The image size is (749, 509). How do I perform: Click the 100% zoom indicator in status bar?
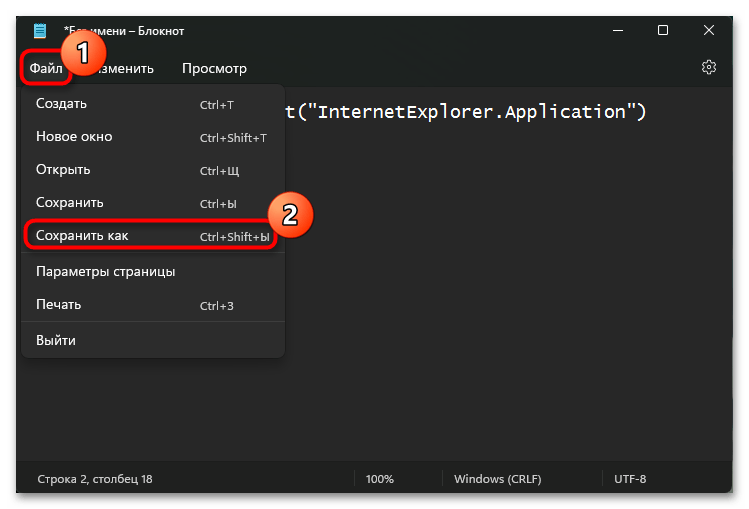click(379, 479)
